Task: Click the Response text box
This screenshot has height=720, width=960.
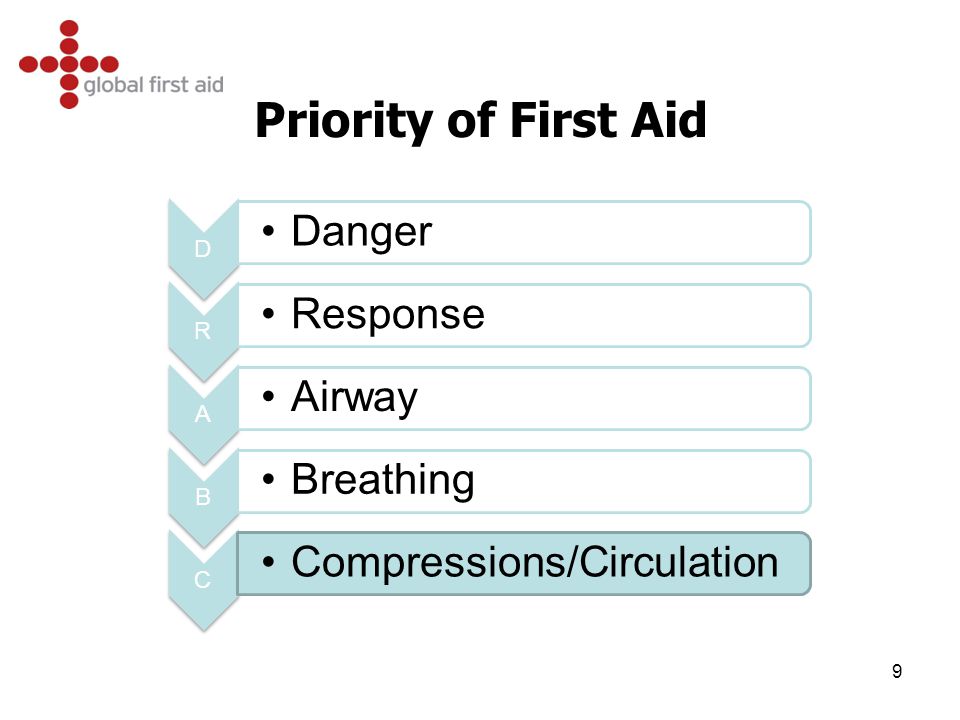Action: [524, 315]
